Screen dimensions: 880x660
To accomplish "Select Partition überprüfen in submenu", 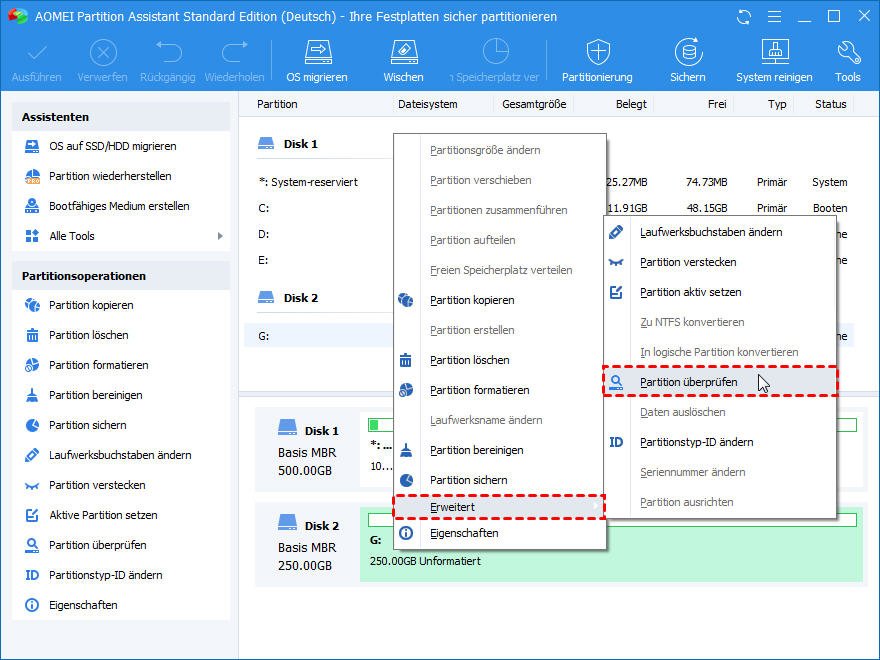I will pyautogui.click(x=720, y=382).
